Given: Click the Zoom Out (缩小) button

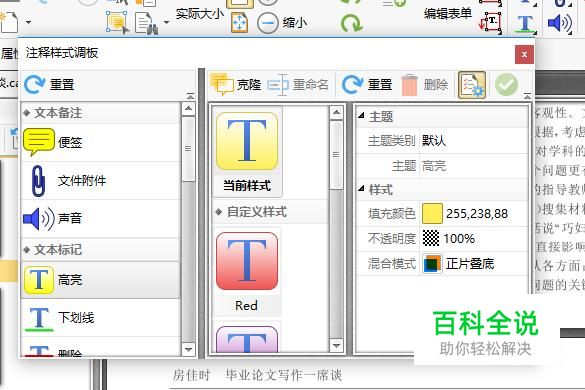Looking at the screenshot, I should click(x=282, y=23).
